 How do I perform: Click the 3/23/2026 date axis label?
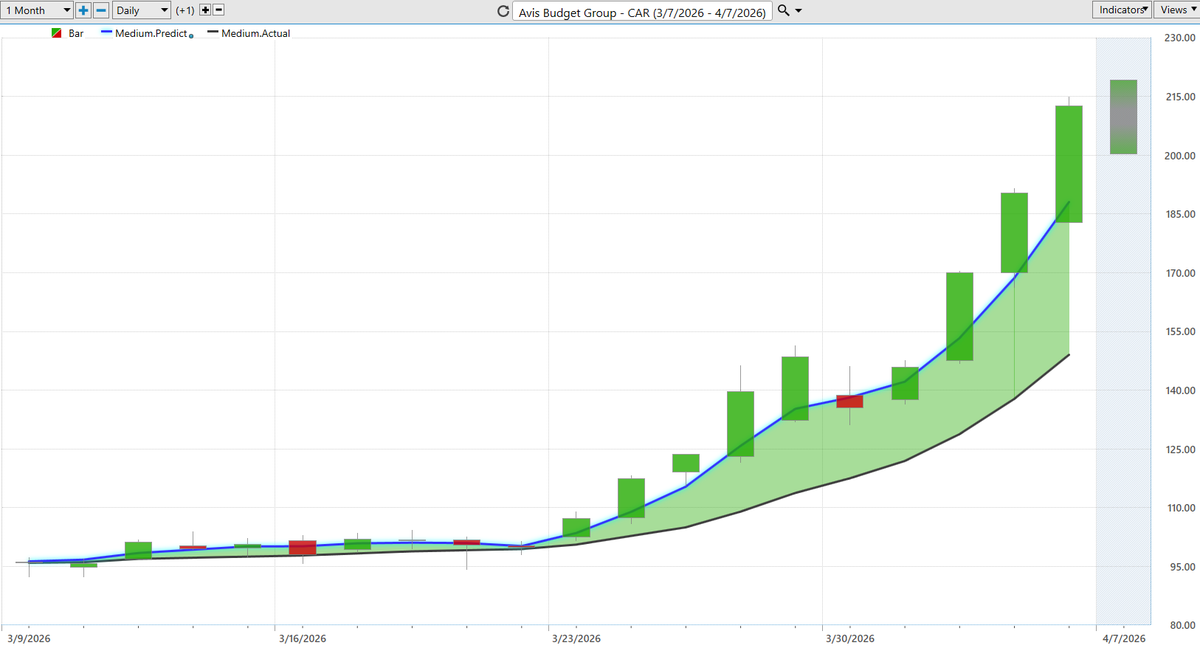coord(576,638)
